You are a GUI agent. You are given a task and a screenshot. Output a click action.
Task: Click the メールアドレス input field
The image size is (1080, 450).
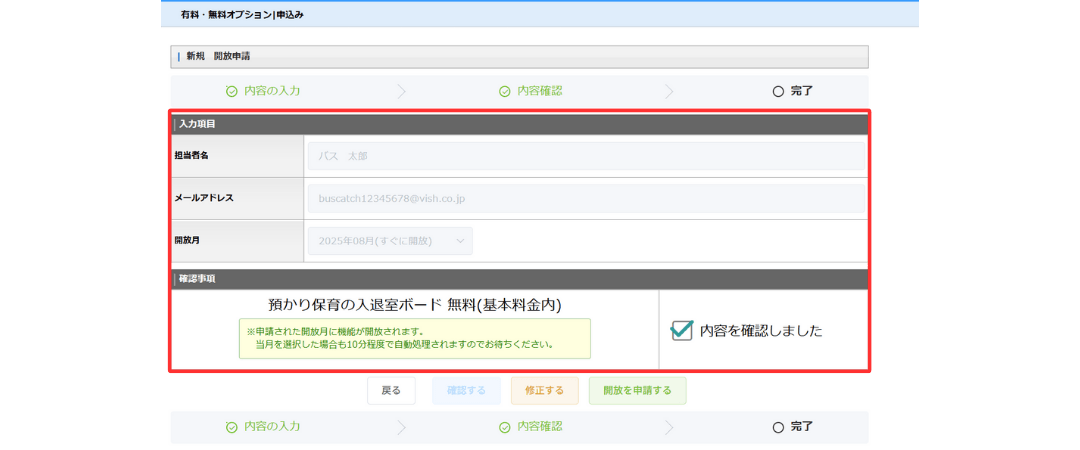click(585, 199)
